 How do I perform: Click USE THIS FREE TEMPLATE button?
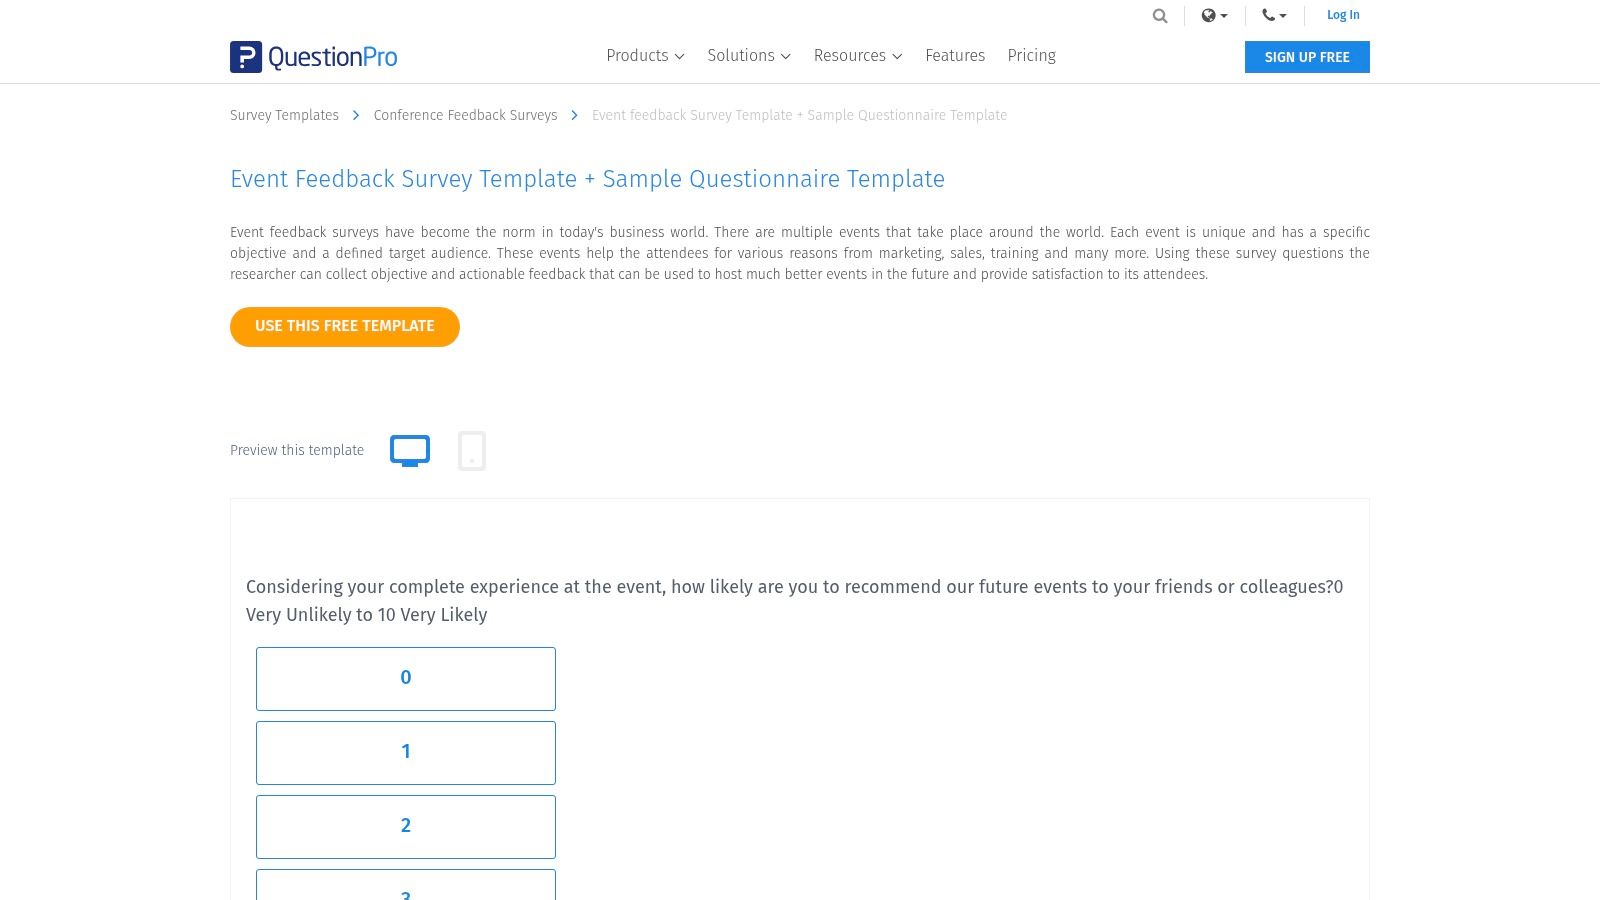pyautogui.click(x=344, y=326)
